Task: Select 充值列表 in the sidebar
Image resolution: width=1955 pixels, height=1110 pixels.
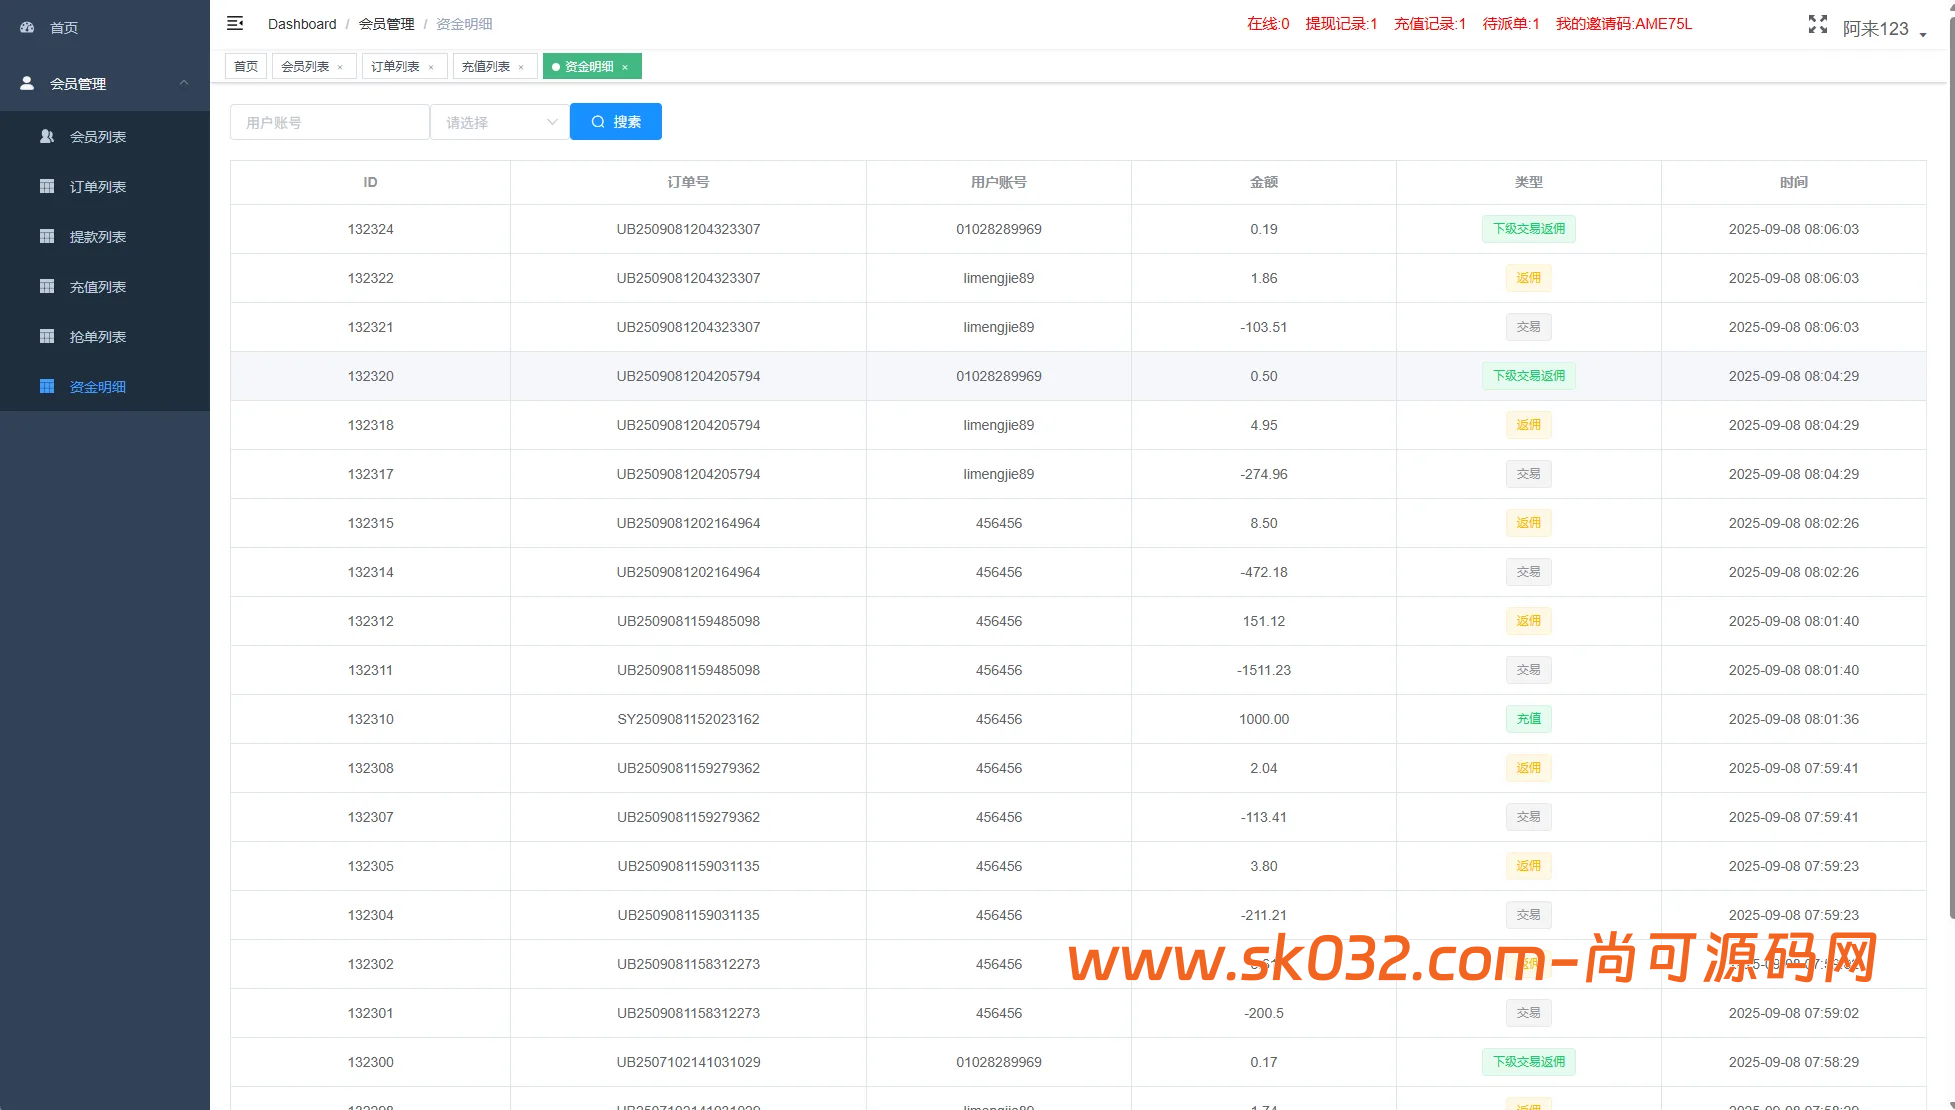Action: point(97,286)
